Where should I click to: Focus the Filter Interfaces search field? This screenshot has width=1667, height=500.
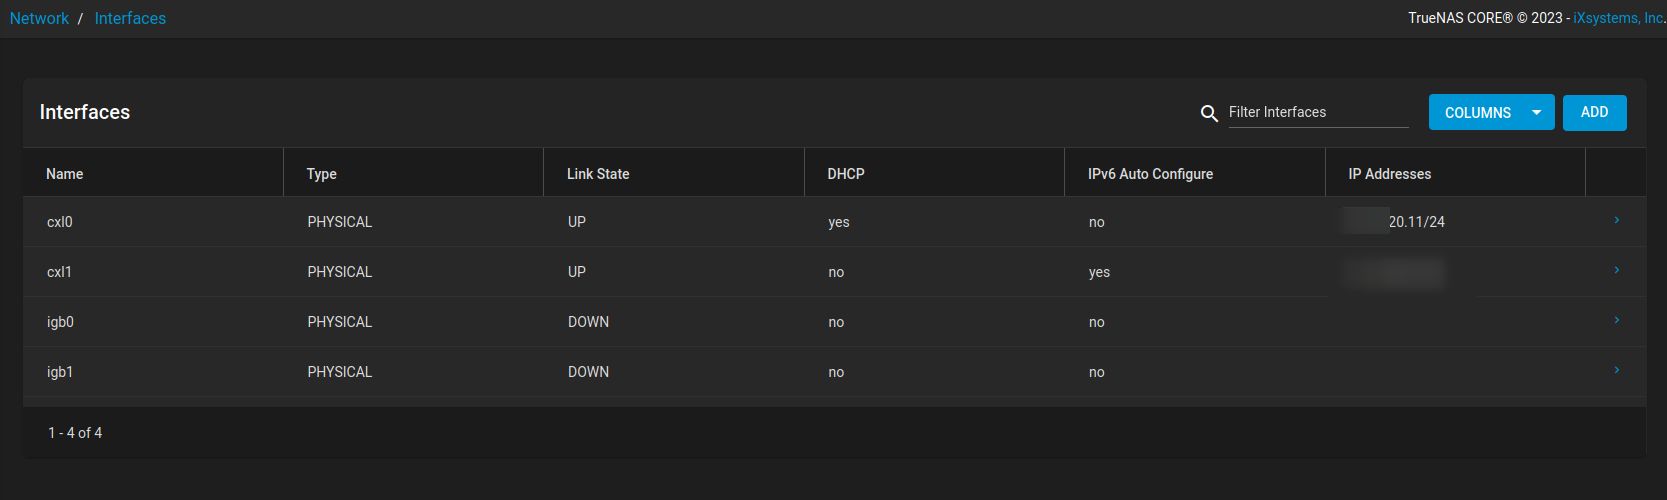click(1318, 112)
